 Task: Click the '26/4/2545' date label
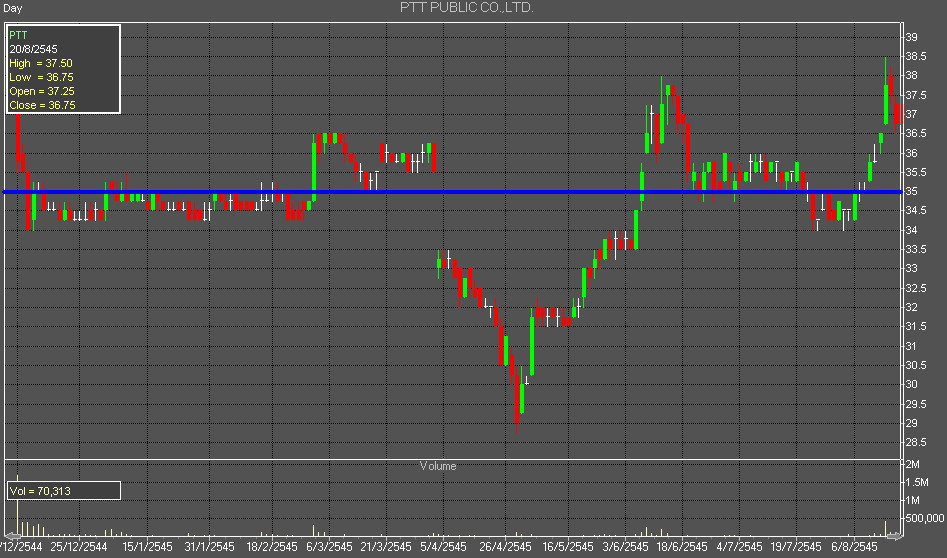point(506,547)
